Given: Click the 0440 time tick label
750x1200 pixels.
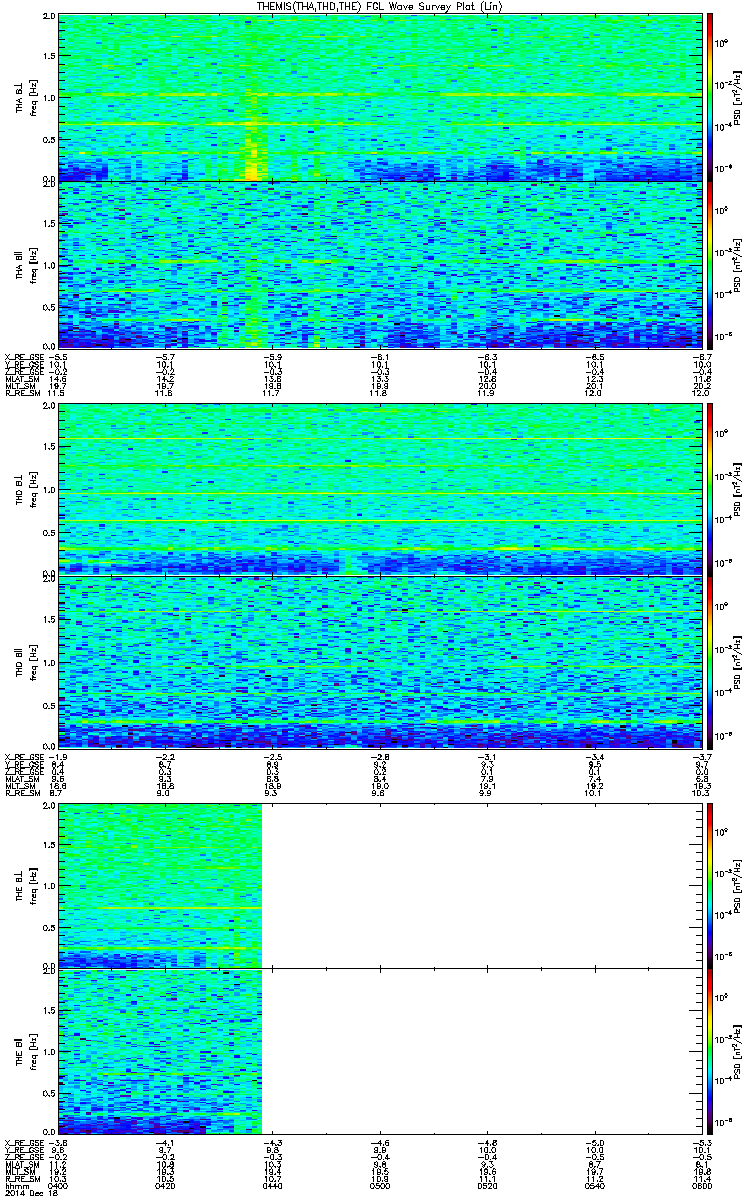Looking at the screenshot, I should pyautogui.click(x=272, y=1186).
